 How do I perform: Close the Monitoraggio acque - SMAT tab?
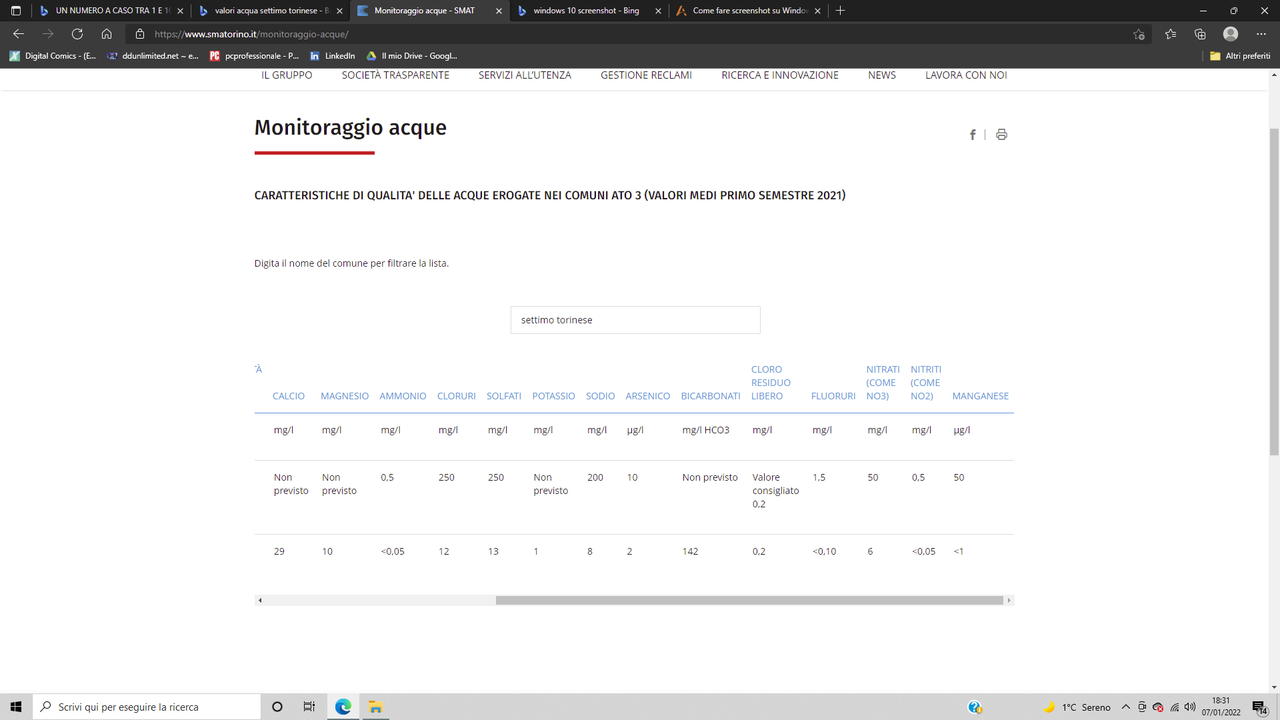coord(498,11)
